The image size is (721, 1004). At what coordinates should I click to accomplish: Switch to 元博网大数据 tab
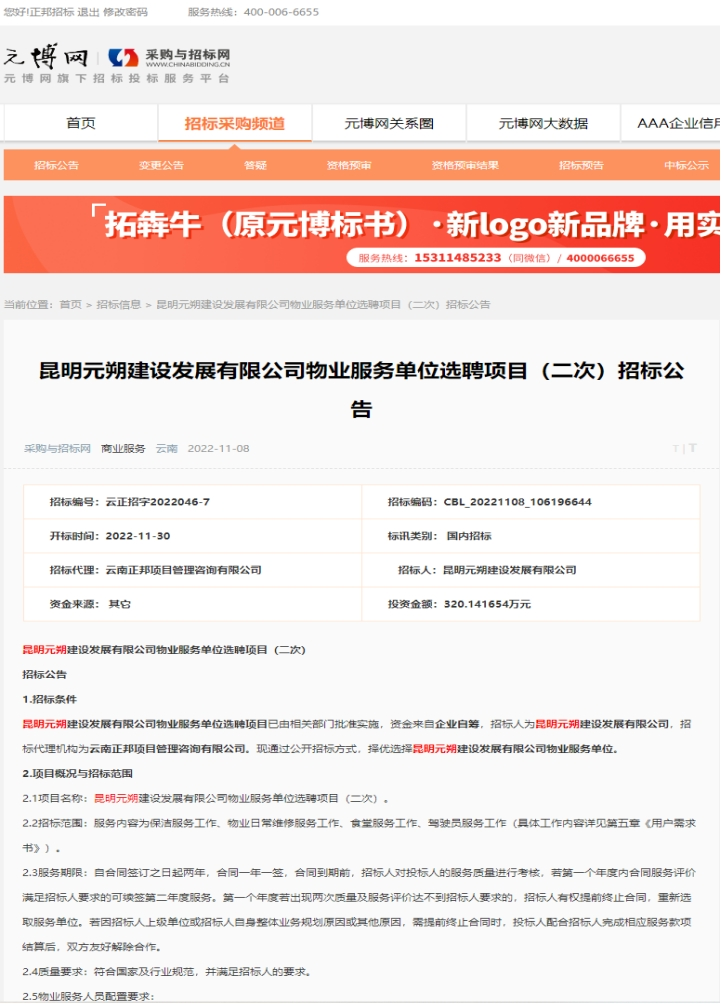tap(543, 123)
